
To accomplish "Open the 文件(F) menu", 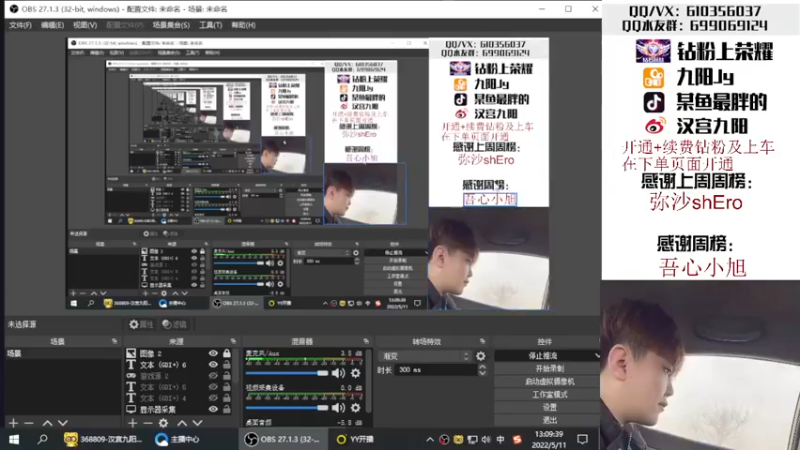I will pos(20,25).
